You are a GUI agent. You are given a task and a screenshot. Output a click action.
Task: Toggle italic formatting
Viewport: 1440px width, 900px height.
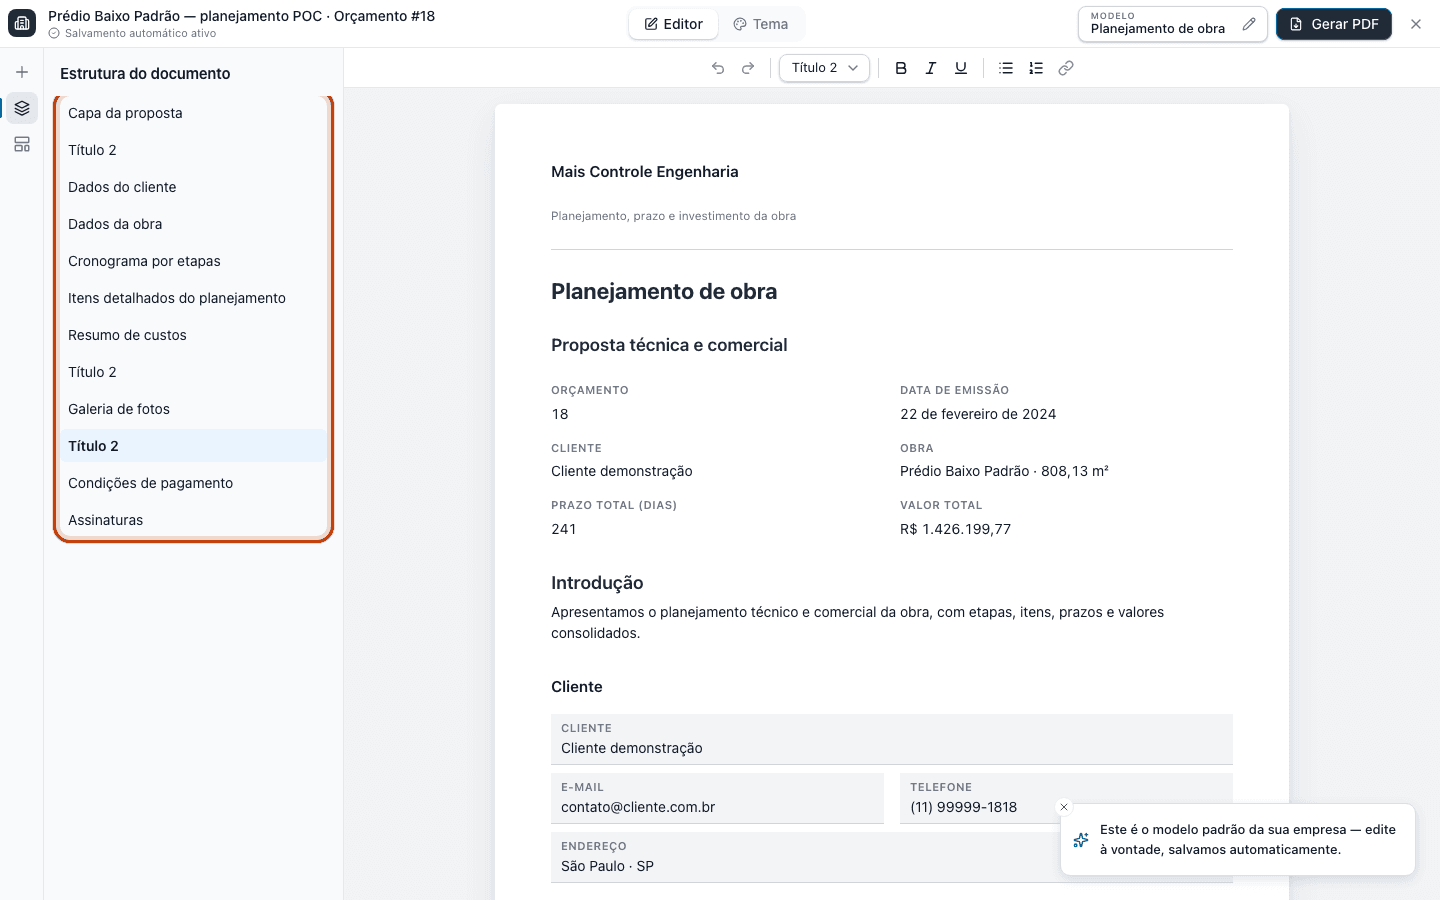coord(931,68)
